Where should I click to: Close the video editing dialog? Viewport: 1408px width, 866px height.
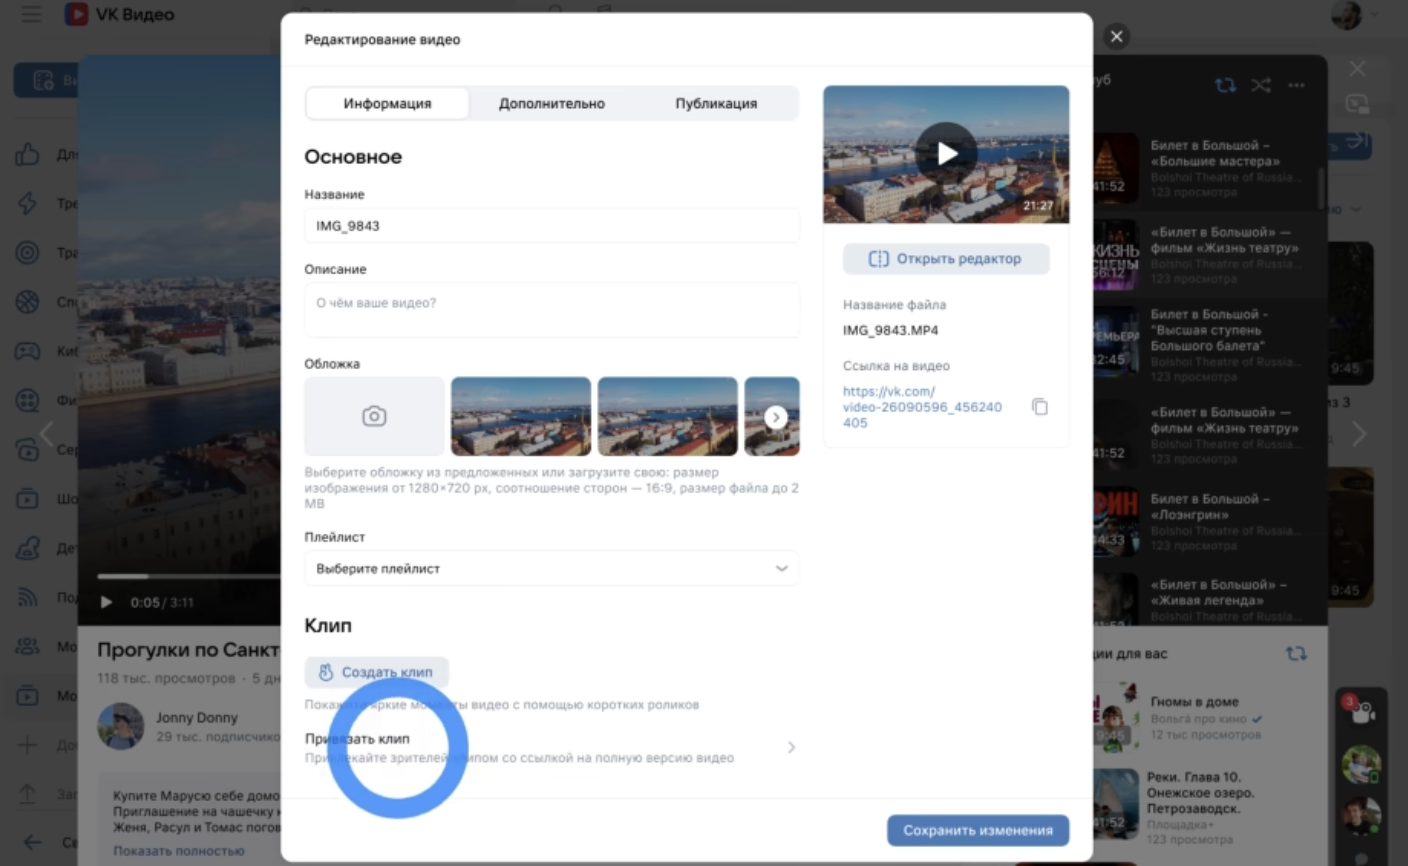(1117, 37)
